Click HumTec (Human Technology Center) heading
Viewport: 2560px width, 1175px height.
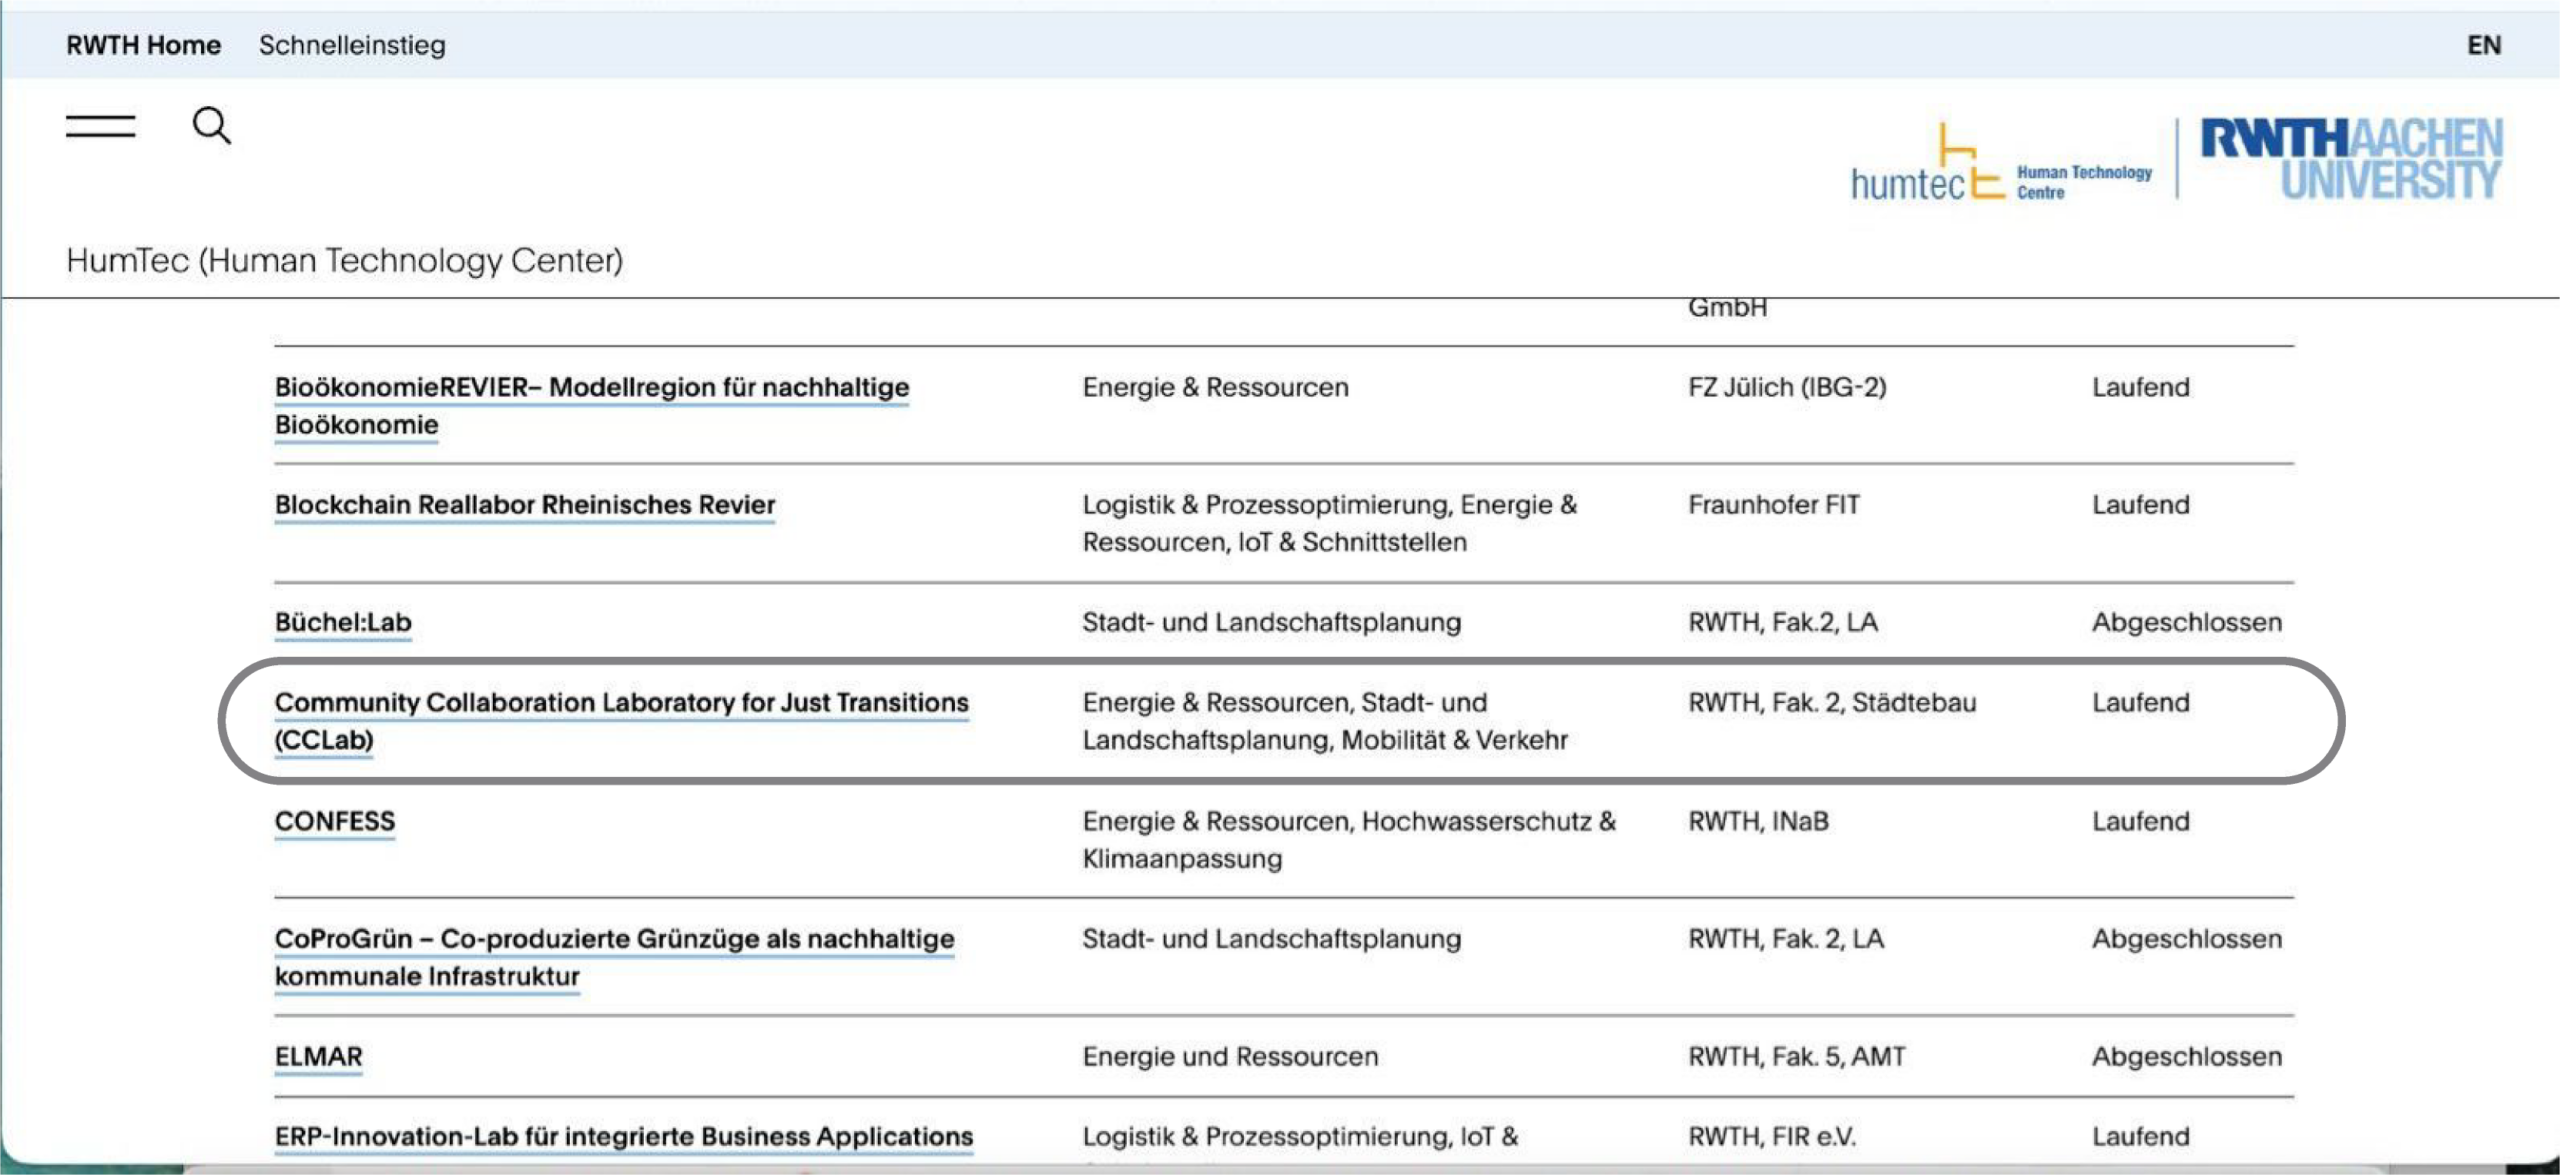pyautogui.click(x=344, y=260)
